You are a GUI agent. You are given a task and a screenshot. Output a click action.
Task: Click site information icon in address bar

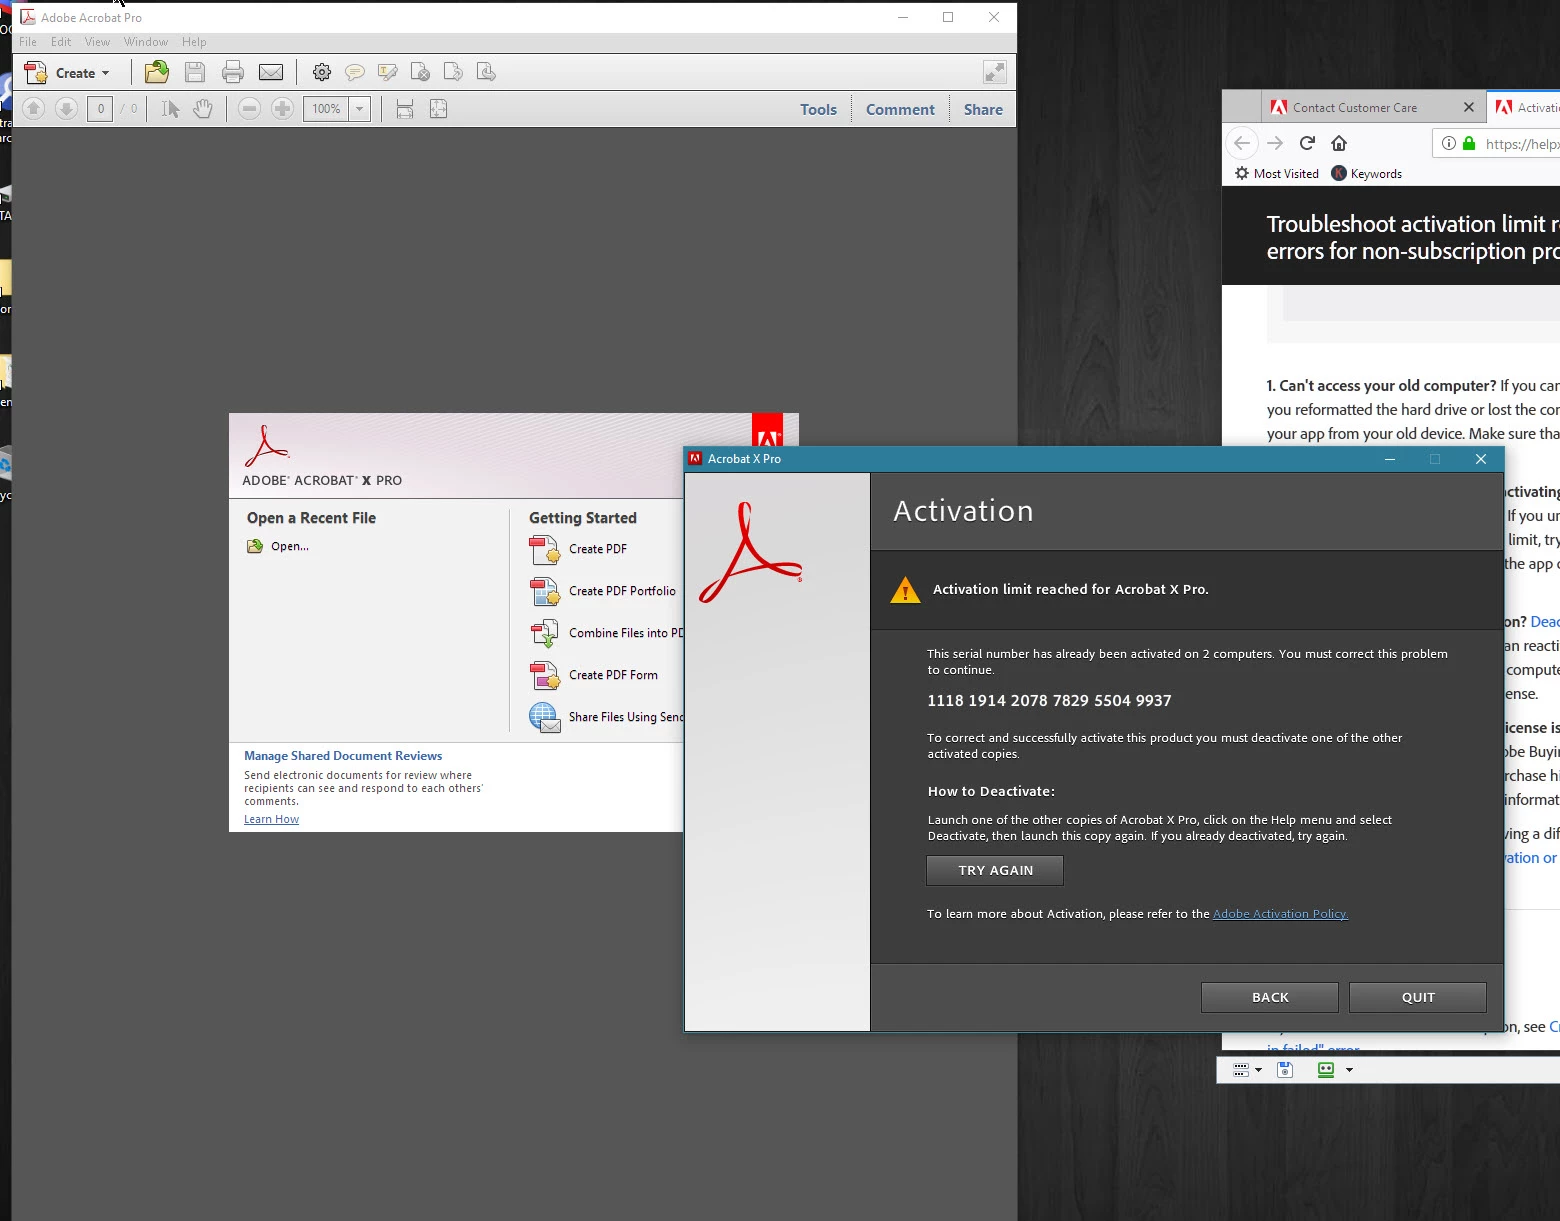(1448, 143)
